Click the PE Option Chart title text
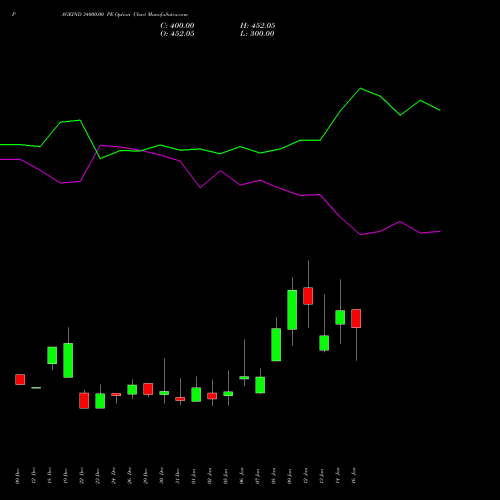 (x=124, y=15)
